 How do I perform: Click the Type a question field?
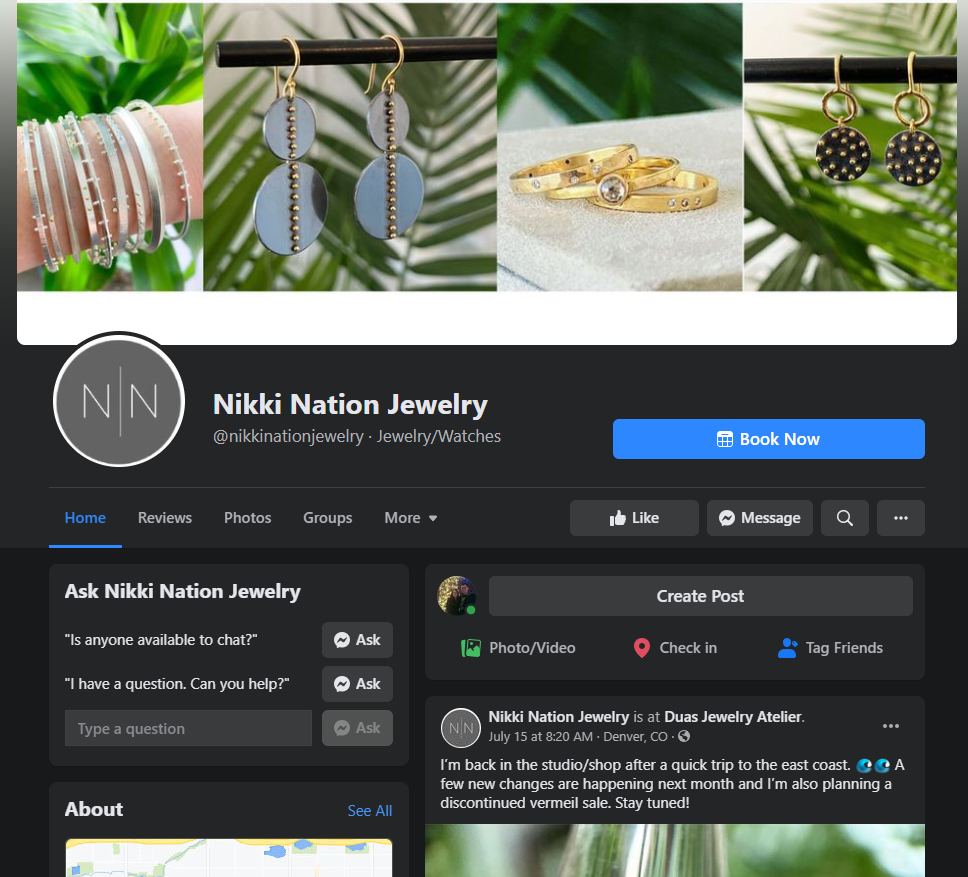[188, 728]
